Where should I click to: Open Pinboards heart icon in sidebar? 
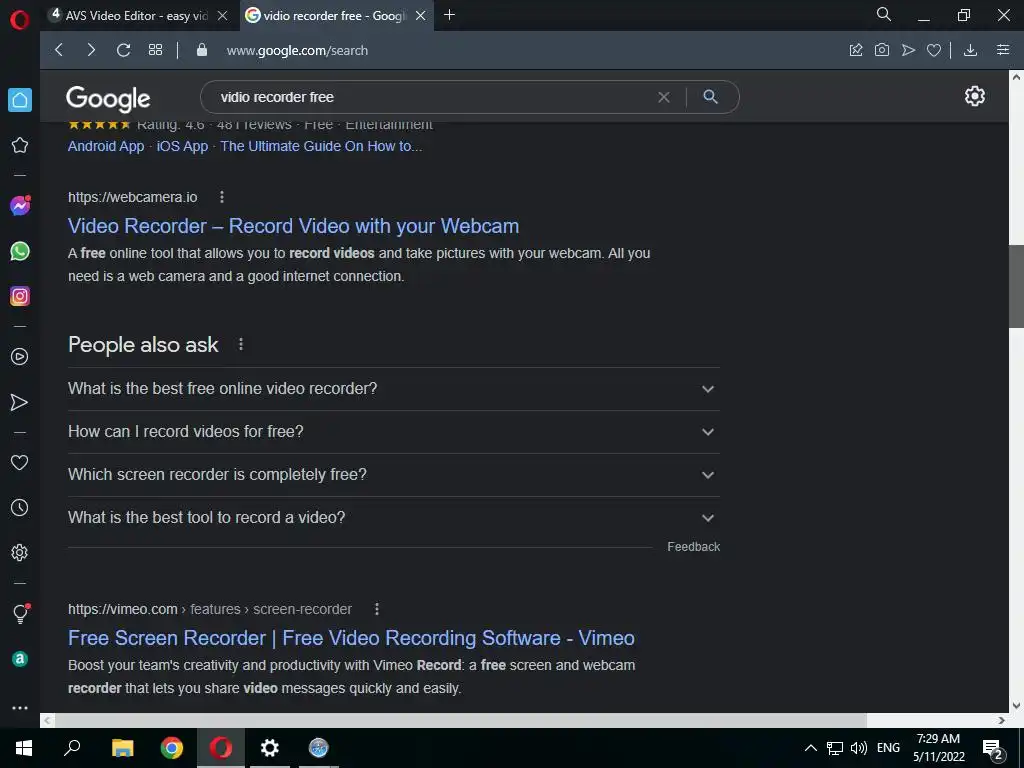[x=20, y=462]
